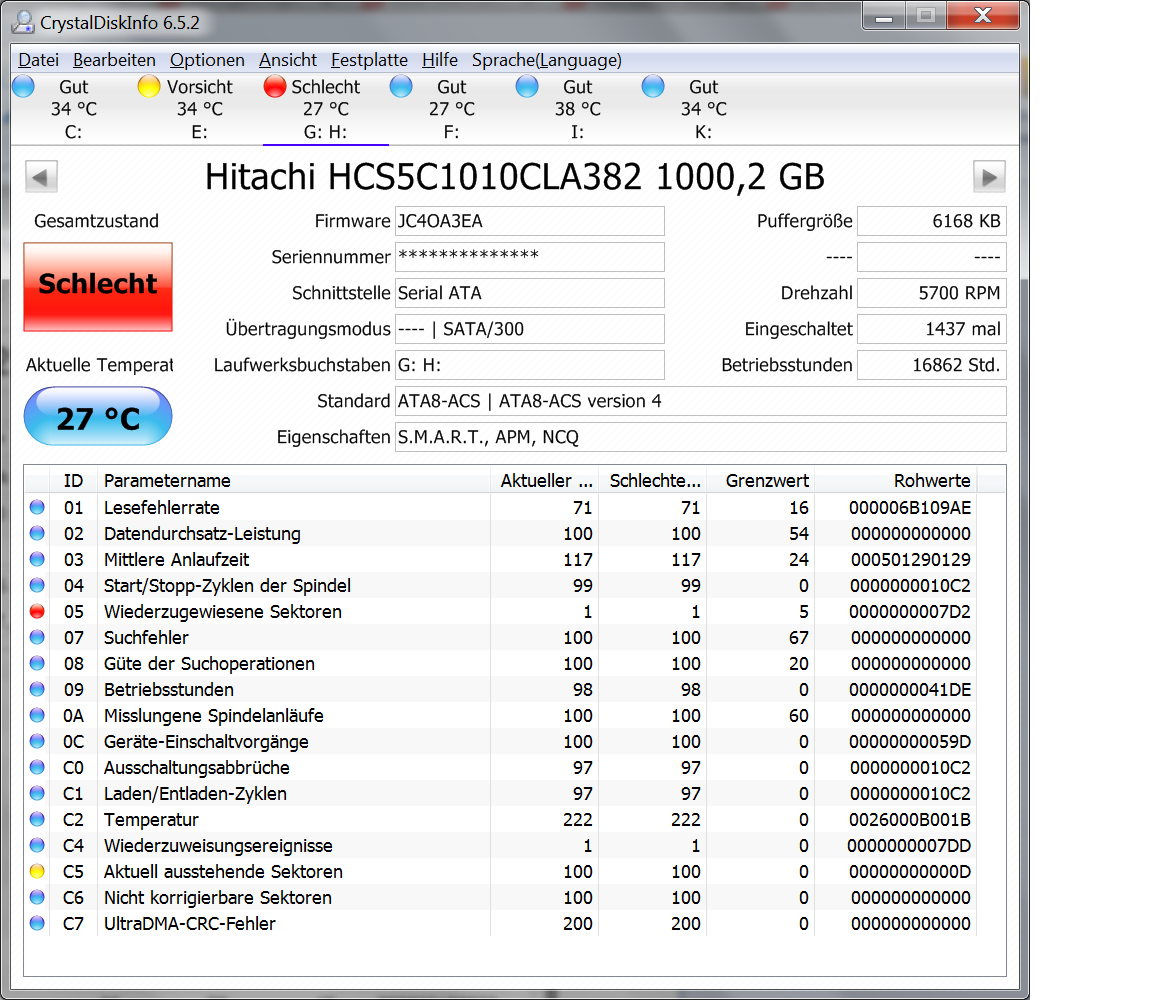
Task: Click the CrystalDiskInfo title bar icon
Action: (x=23, y=22)
